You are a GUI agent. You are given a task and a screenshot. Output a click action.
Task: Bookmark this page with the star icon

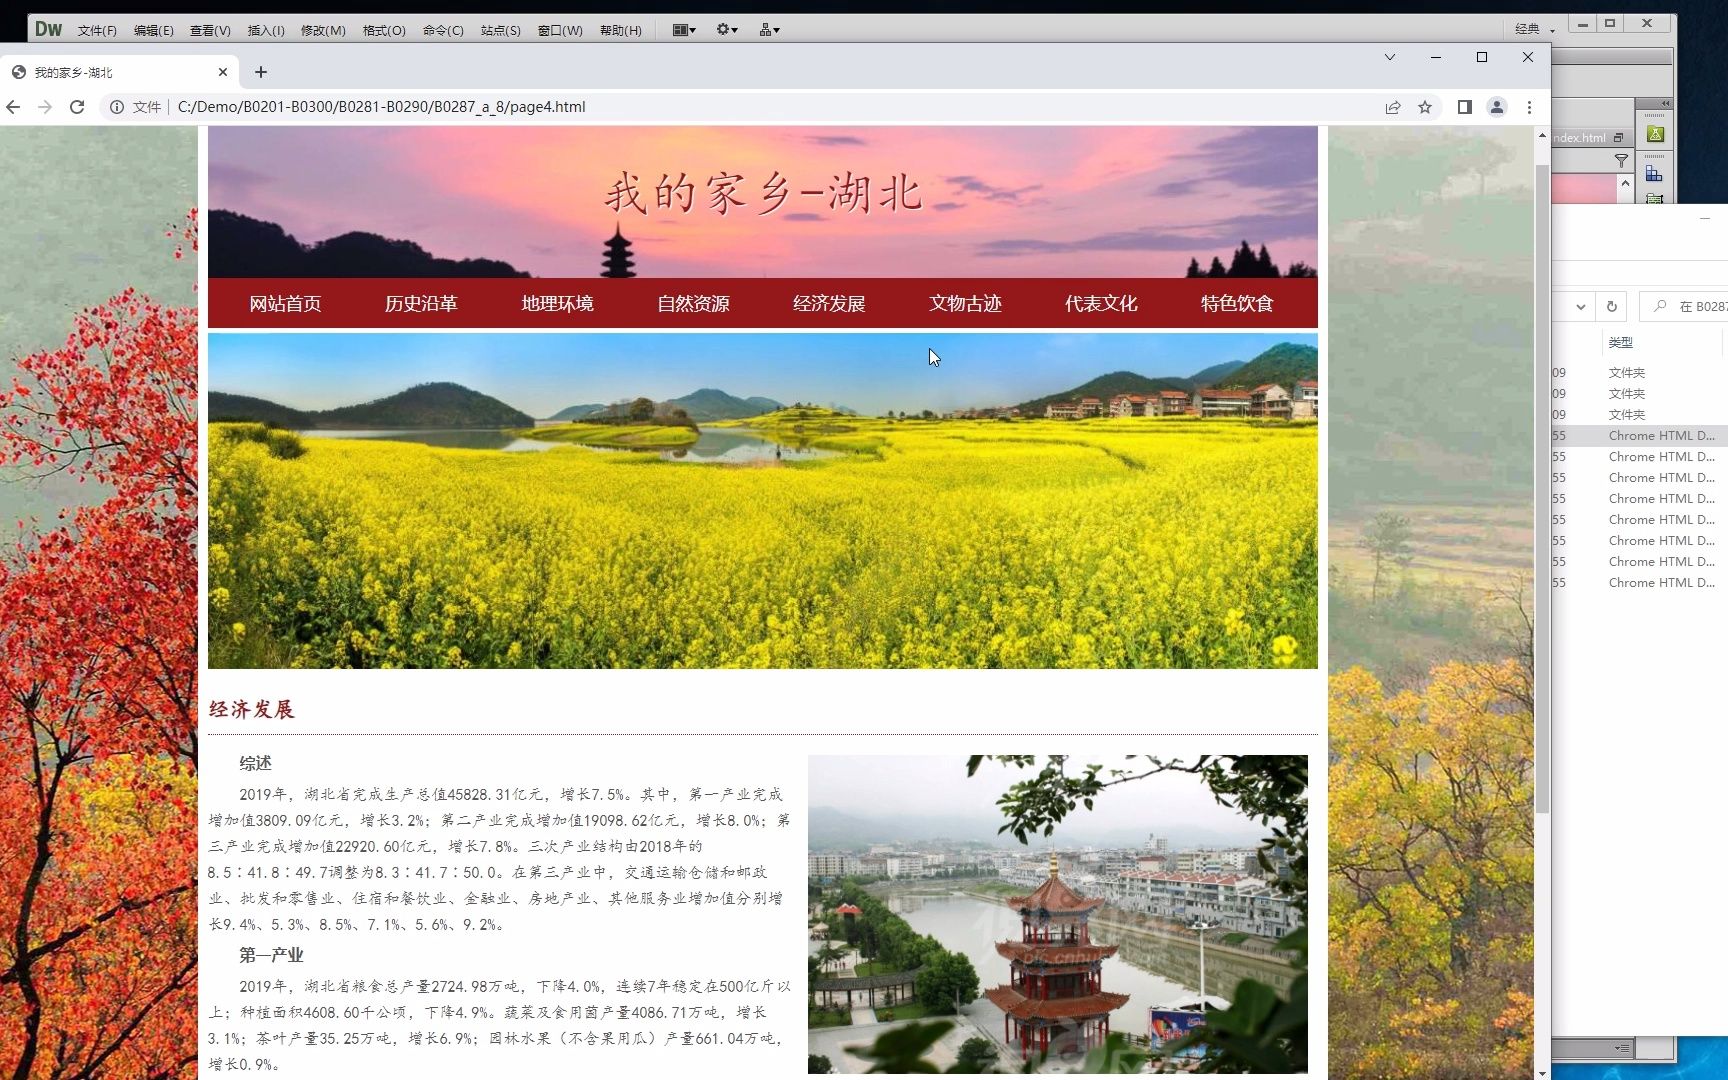1425,107
